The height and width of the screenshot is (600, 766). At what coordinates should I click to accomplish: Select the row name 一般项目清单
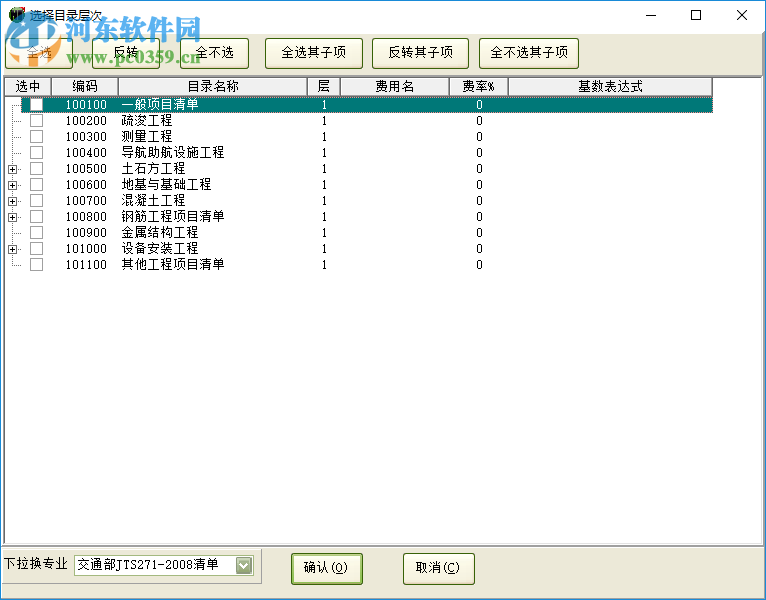tap(160, 105)
